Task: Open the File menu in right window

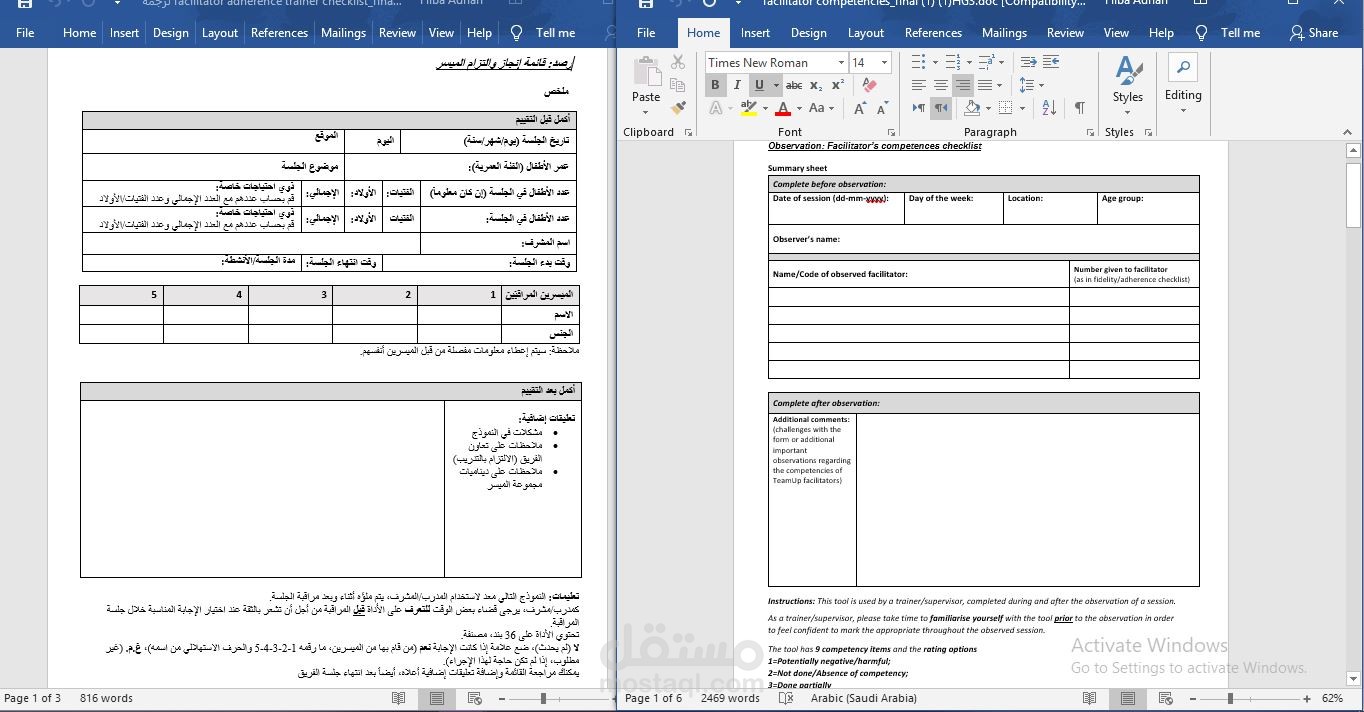Action: 646,33
